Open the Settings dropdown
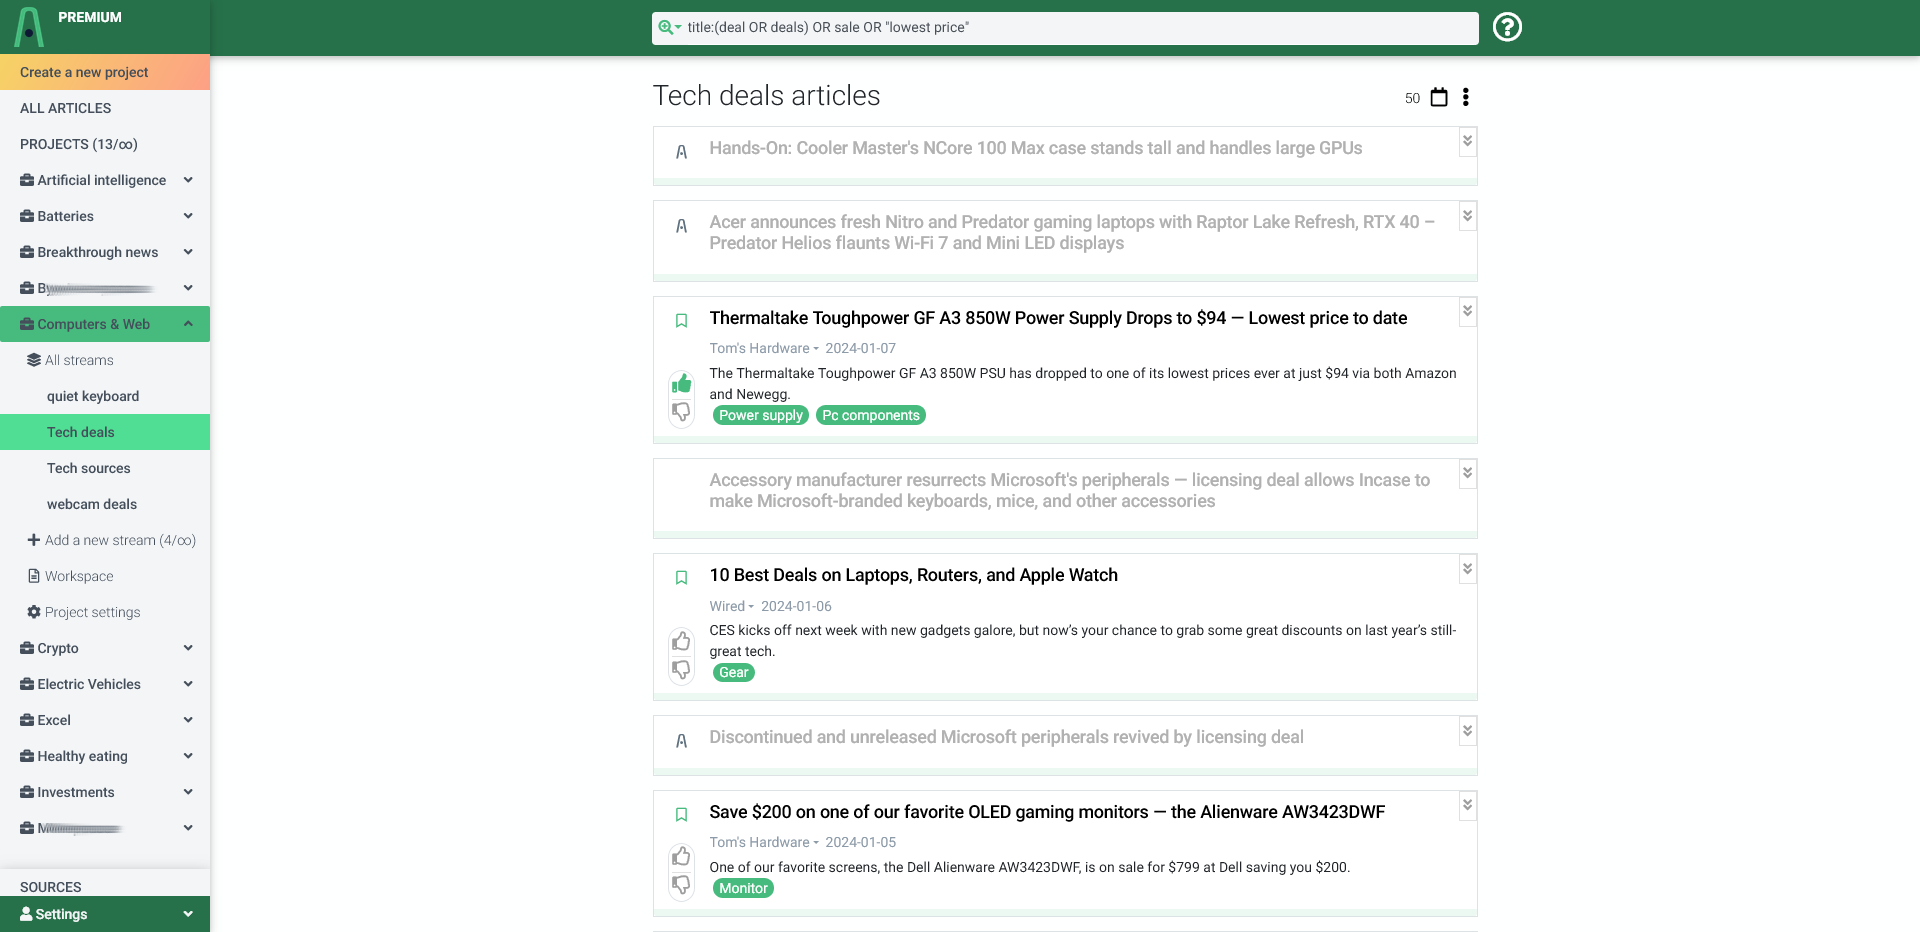The image size is (1920, 932). pyautogui.click(x=105, y=914)
